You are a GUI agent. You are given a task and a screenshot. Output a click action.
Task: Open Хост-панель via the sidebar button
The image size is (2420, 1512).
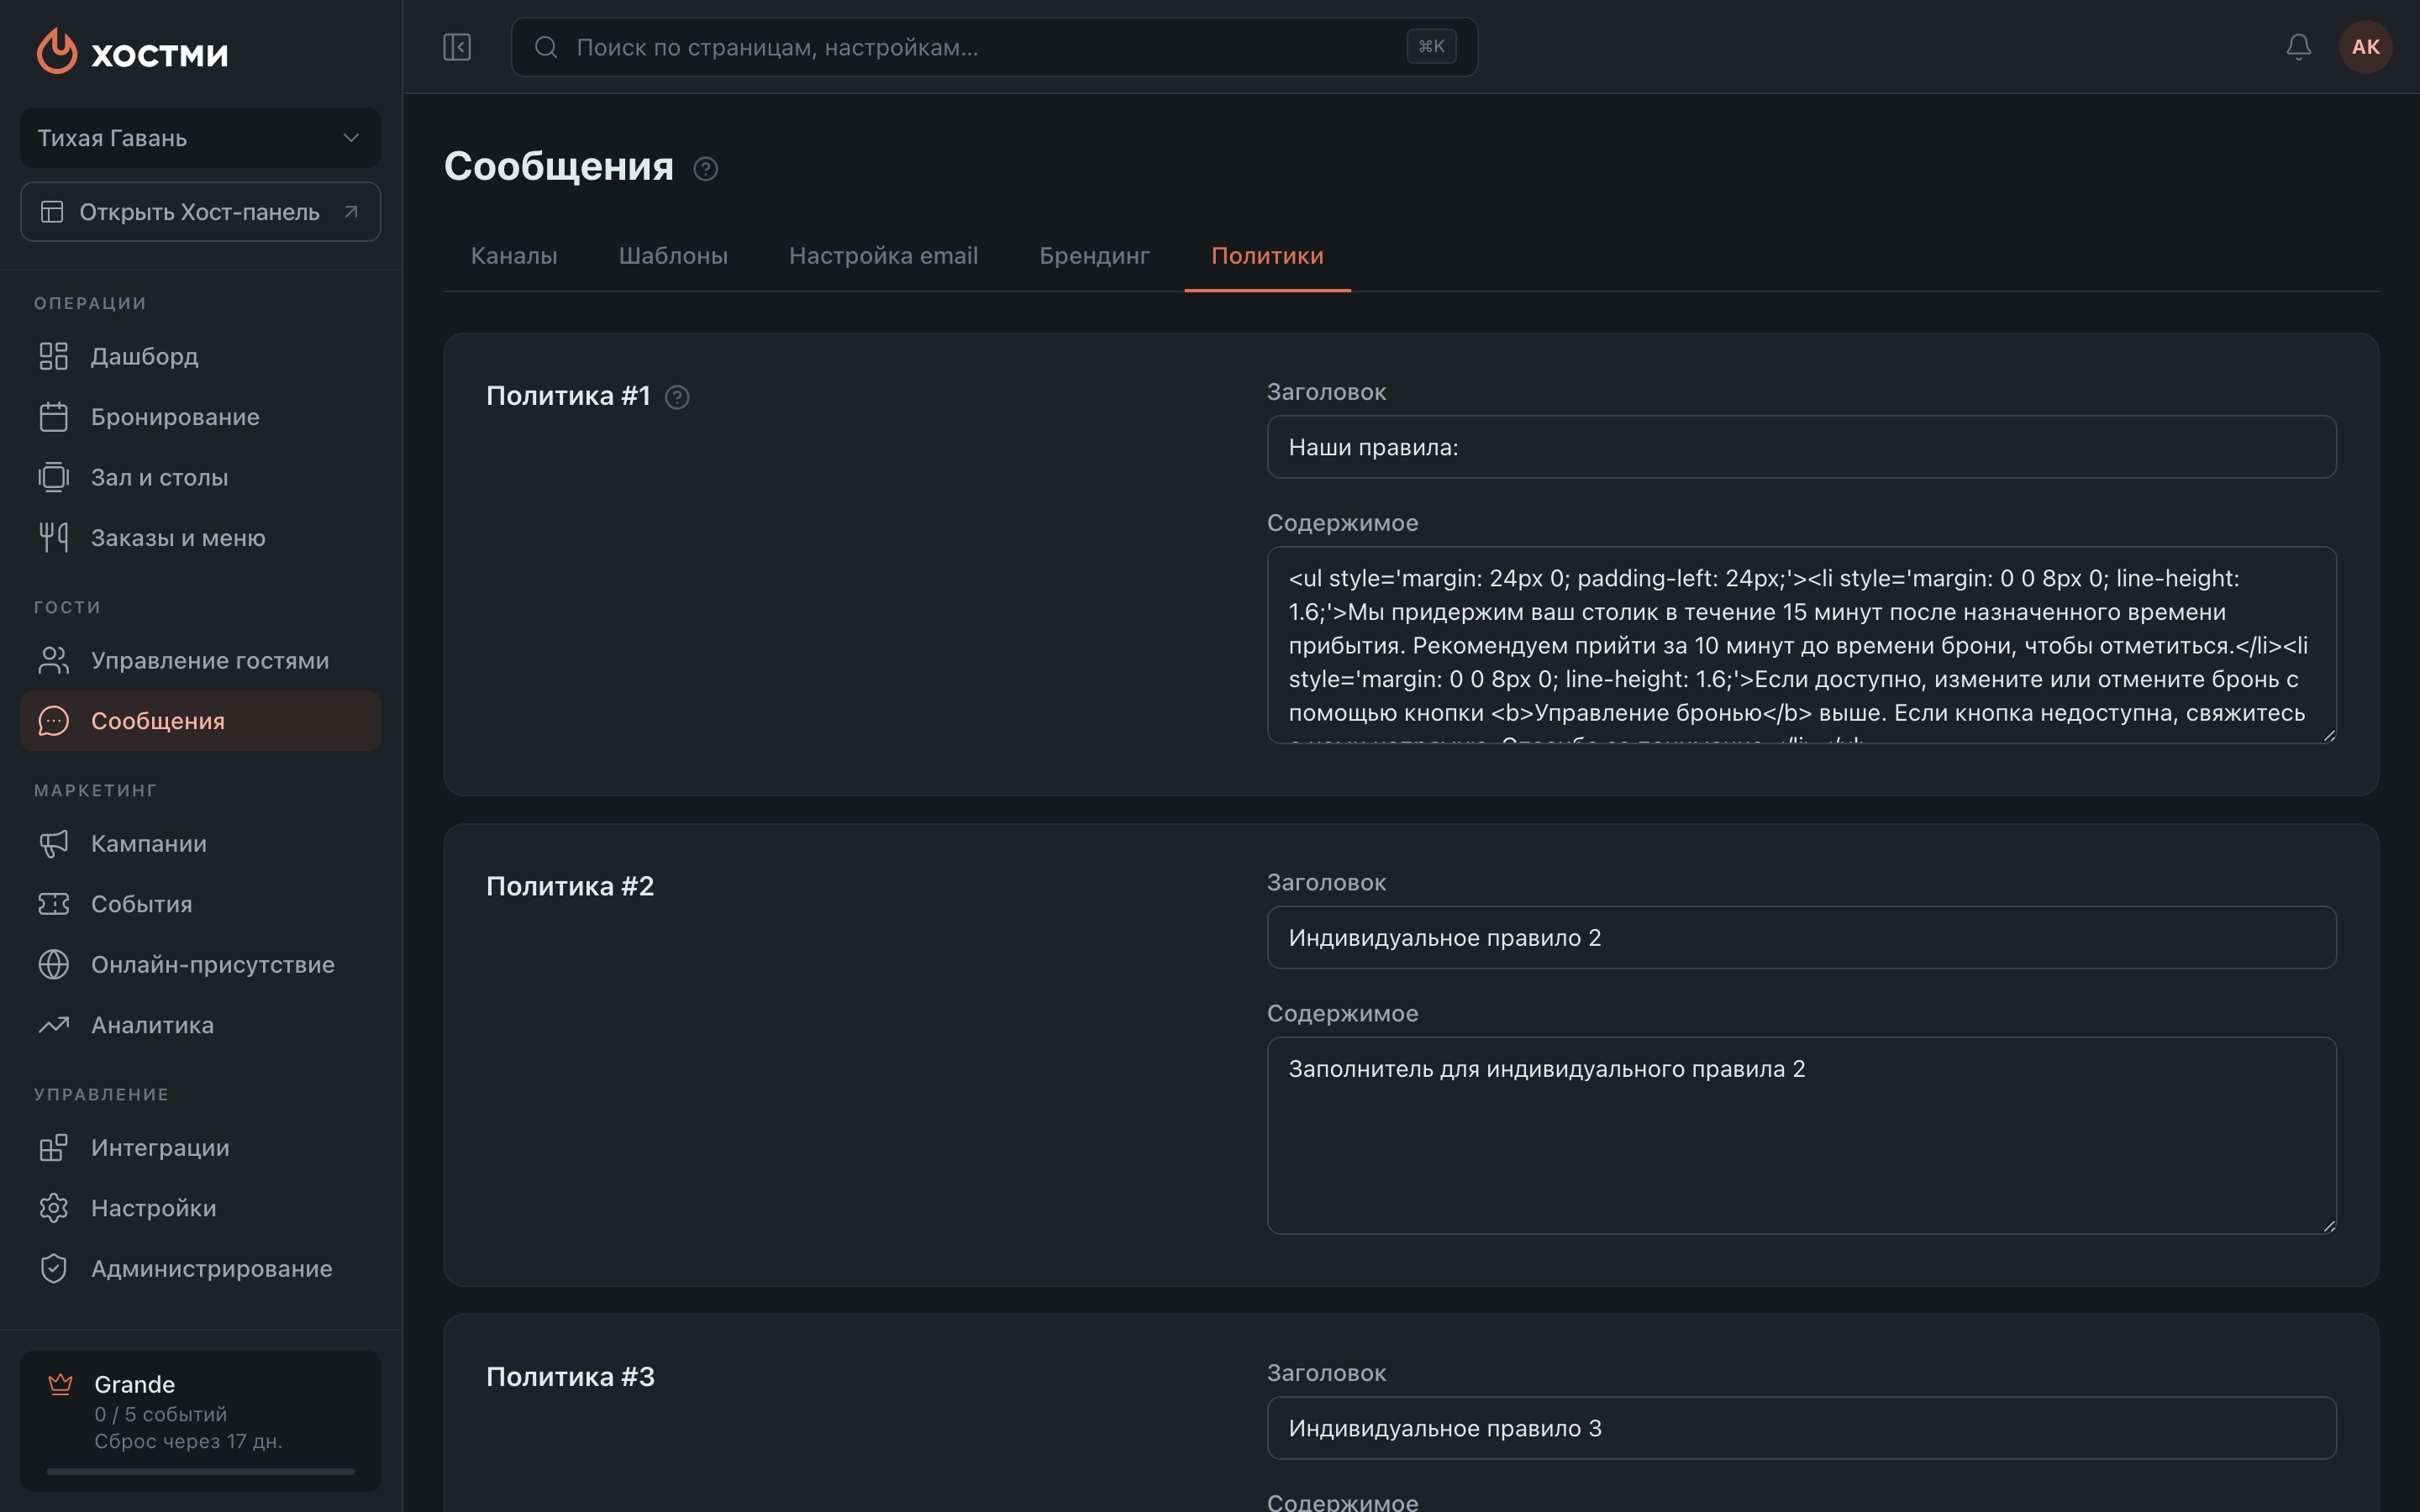[x=200, y=212]
